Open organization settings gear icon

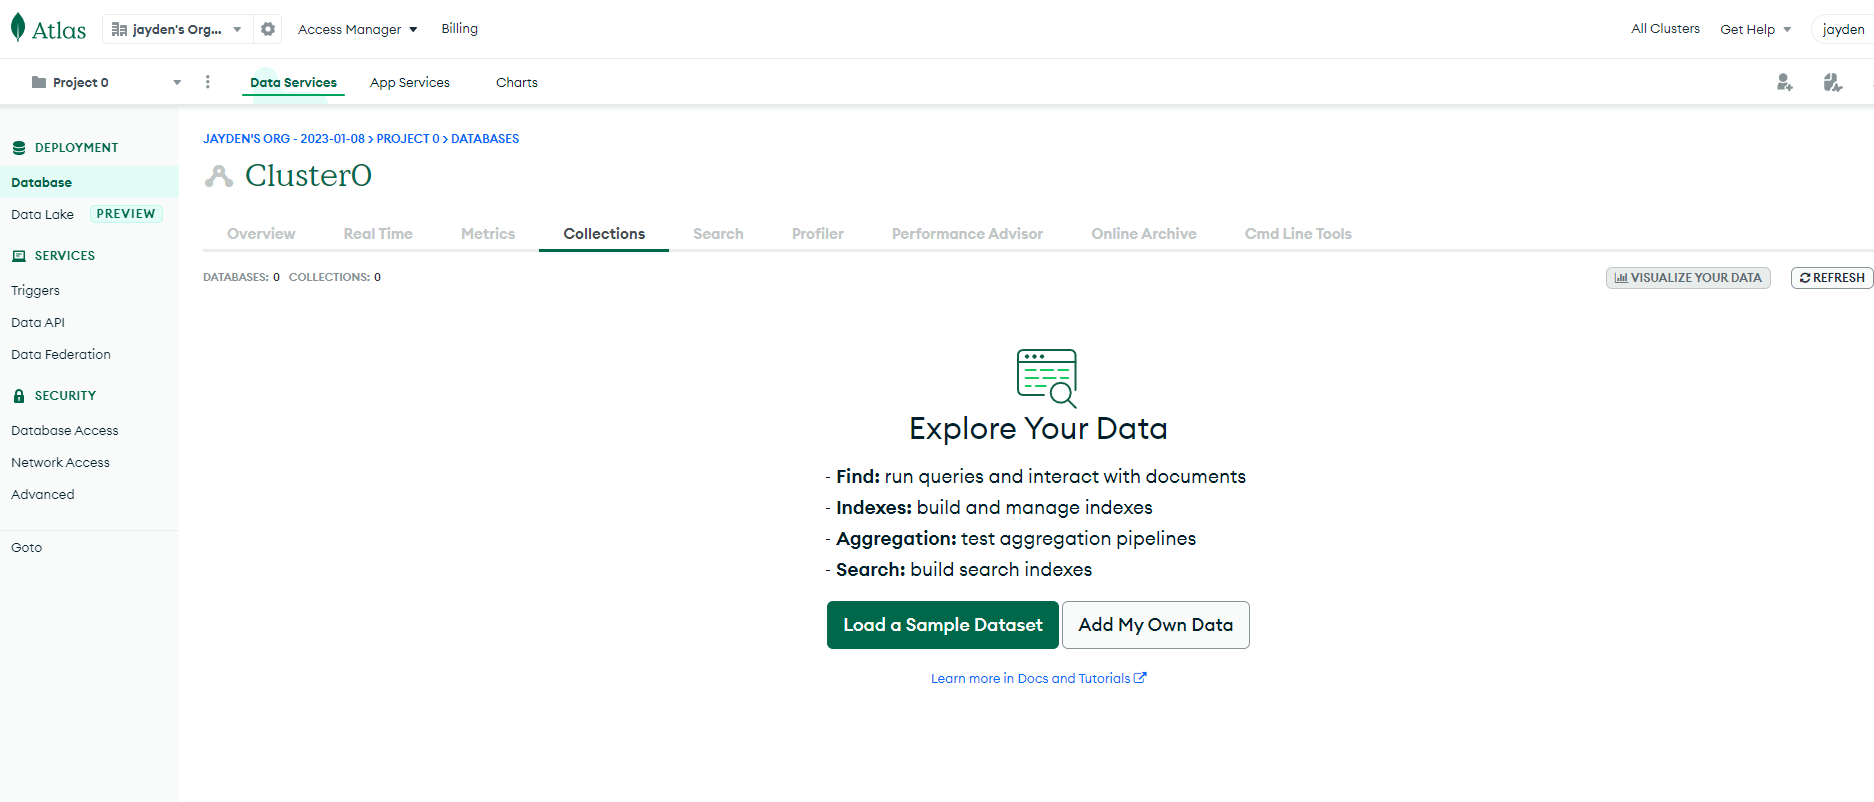click(268, 29)
